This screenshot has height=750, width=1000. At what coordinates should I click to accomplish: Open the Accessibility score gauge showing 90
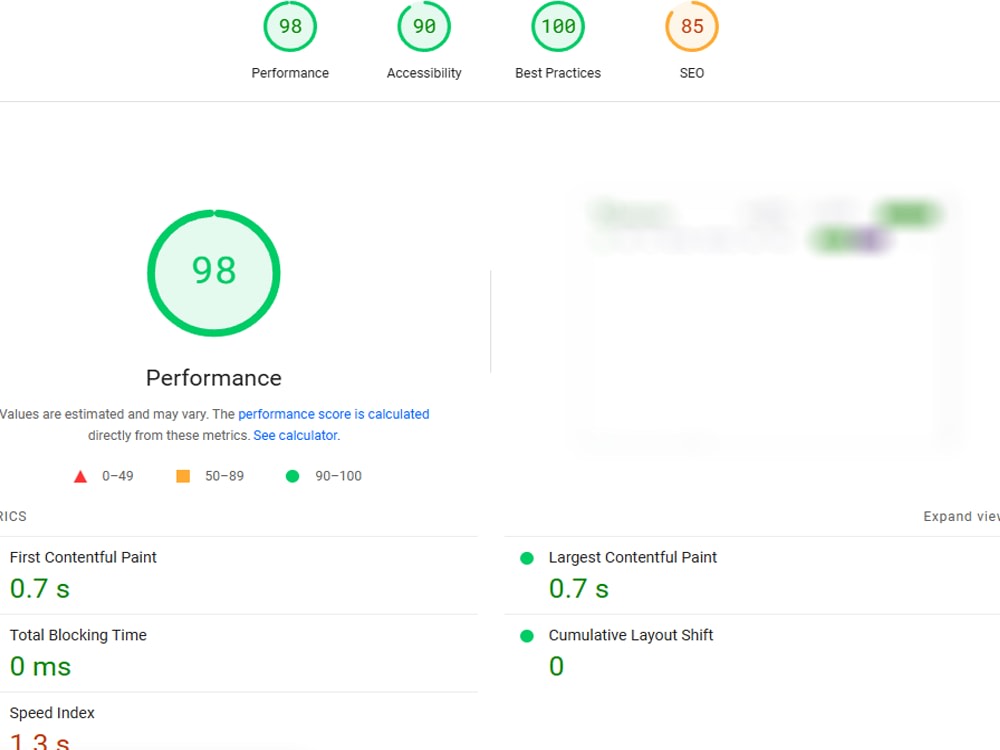click(424, 26)
